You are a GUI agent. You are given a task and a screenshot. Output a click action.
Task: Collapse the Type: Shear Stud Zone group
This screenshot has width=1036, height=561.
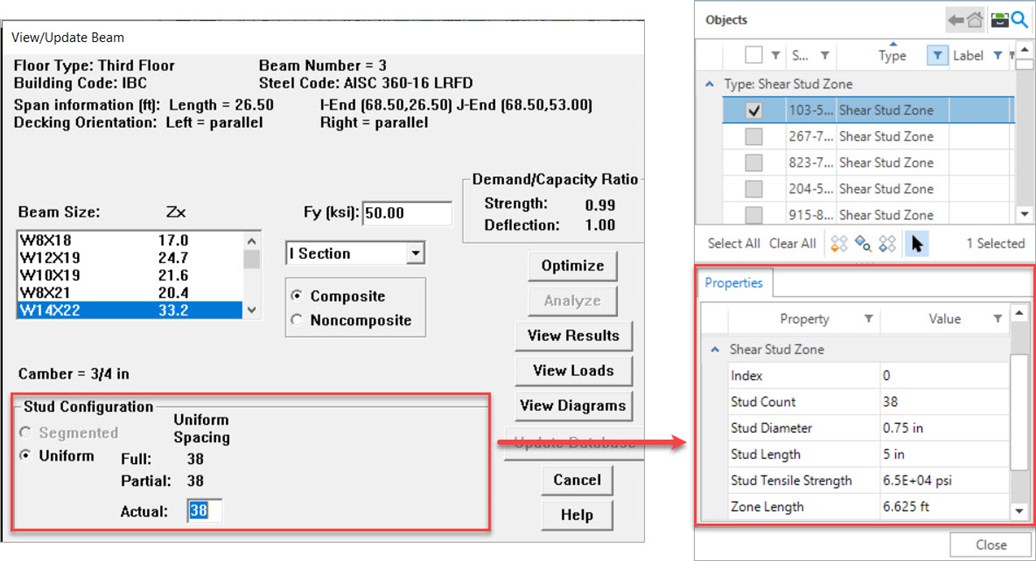click(x=710, y=85)
